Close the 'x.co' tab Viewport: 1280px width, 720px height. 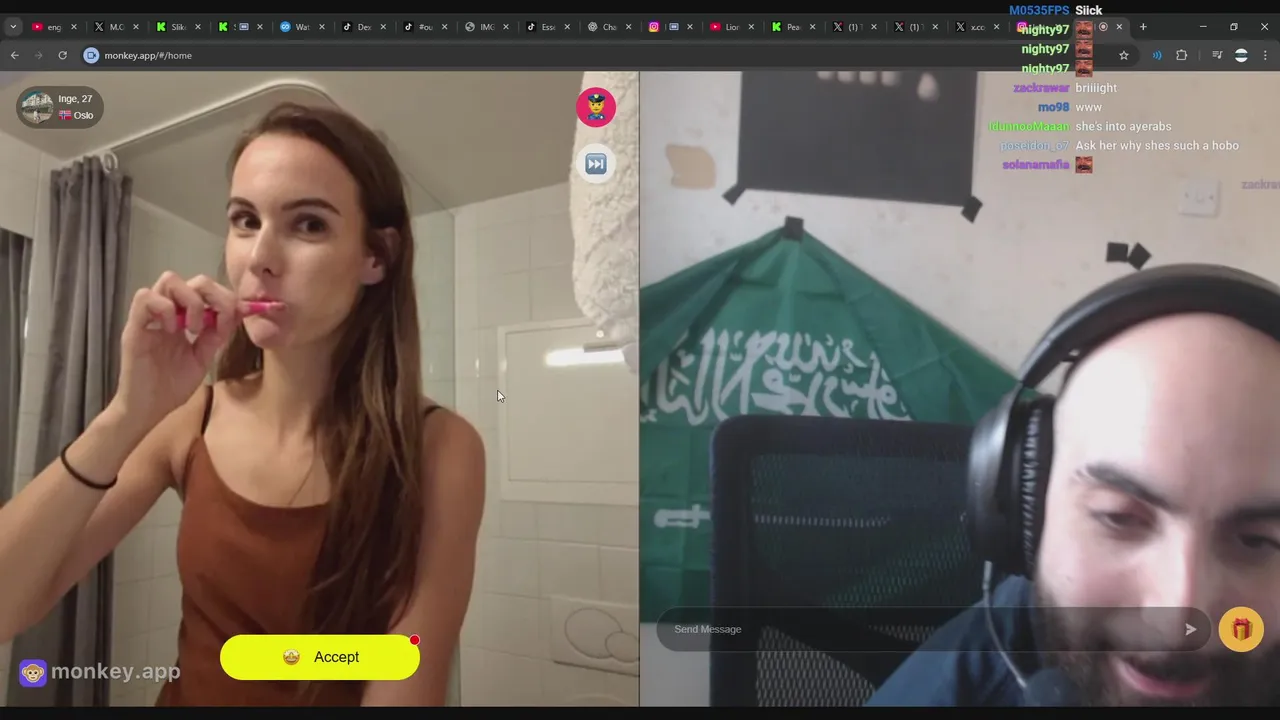pos(998,27)
